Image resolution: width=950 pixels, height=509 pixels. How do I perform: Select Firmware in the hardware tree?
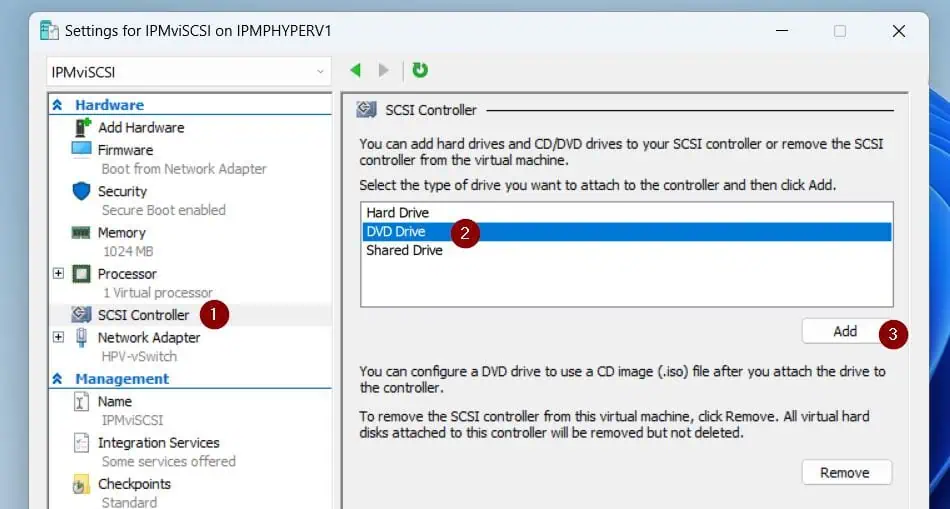(x=125, y=150)
